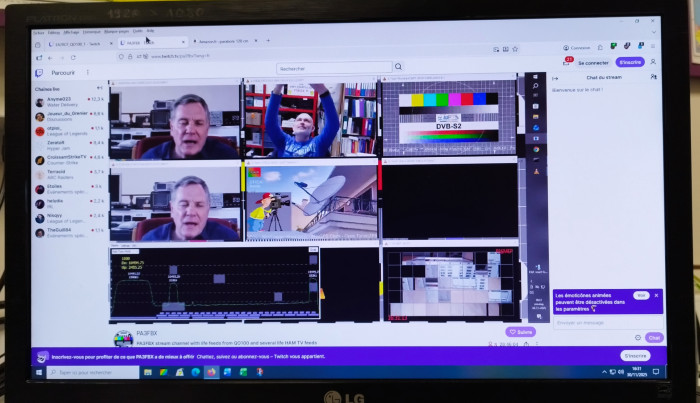Click the Windows taskbar search box
The height and width of the screenshot is (403, 700).
(x=93, y=372)
